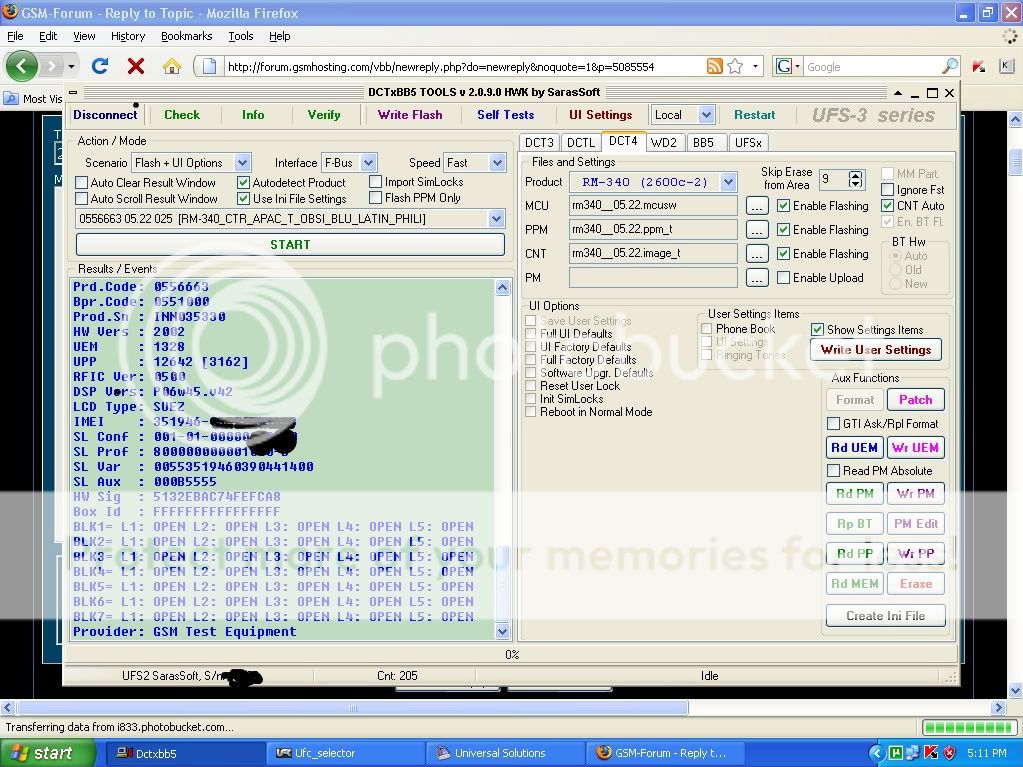The image size is (1023, 767).
Task: Enable Flash PPM Only checkbox
Action: pos(375,198)
